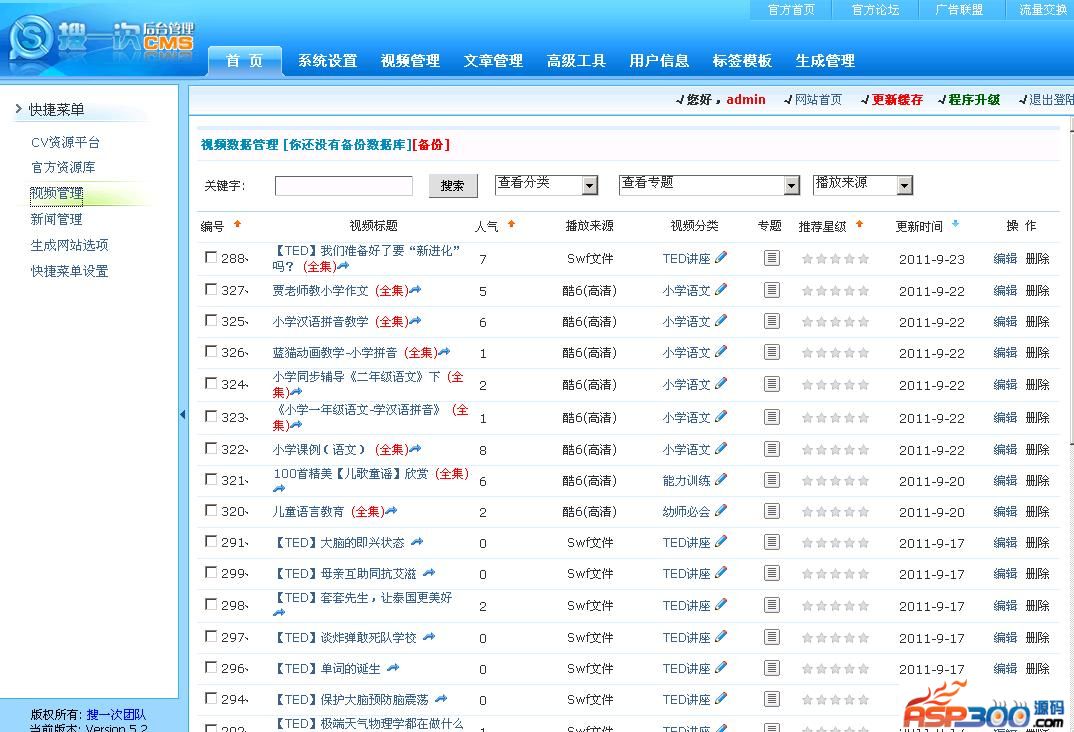1074x732 pixels.
Task: Click blue arrow after 儿童语言教育
Action: tap(391, 511)
